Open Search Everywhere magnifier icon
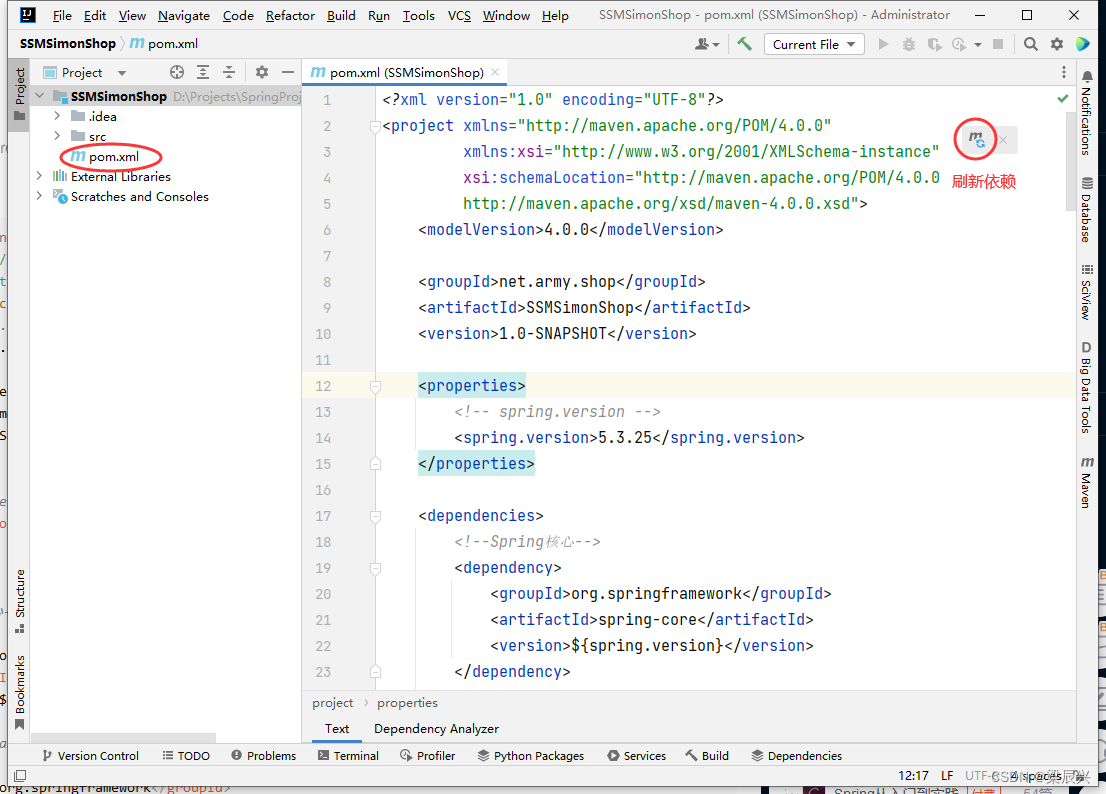 1031,44
